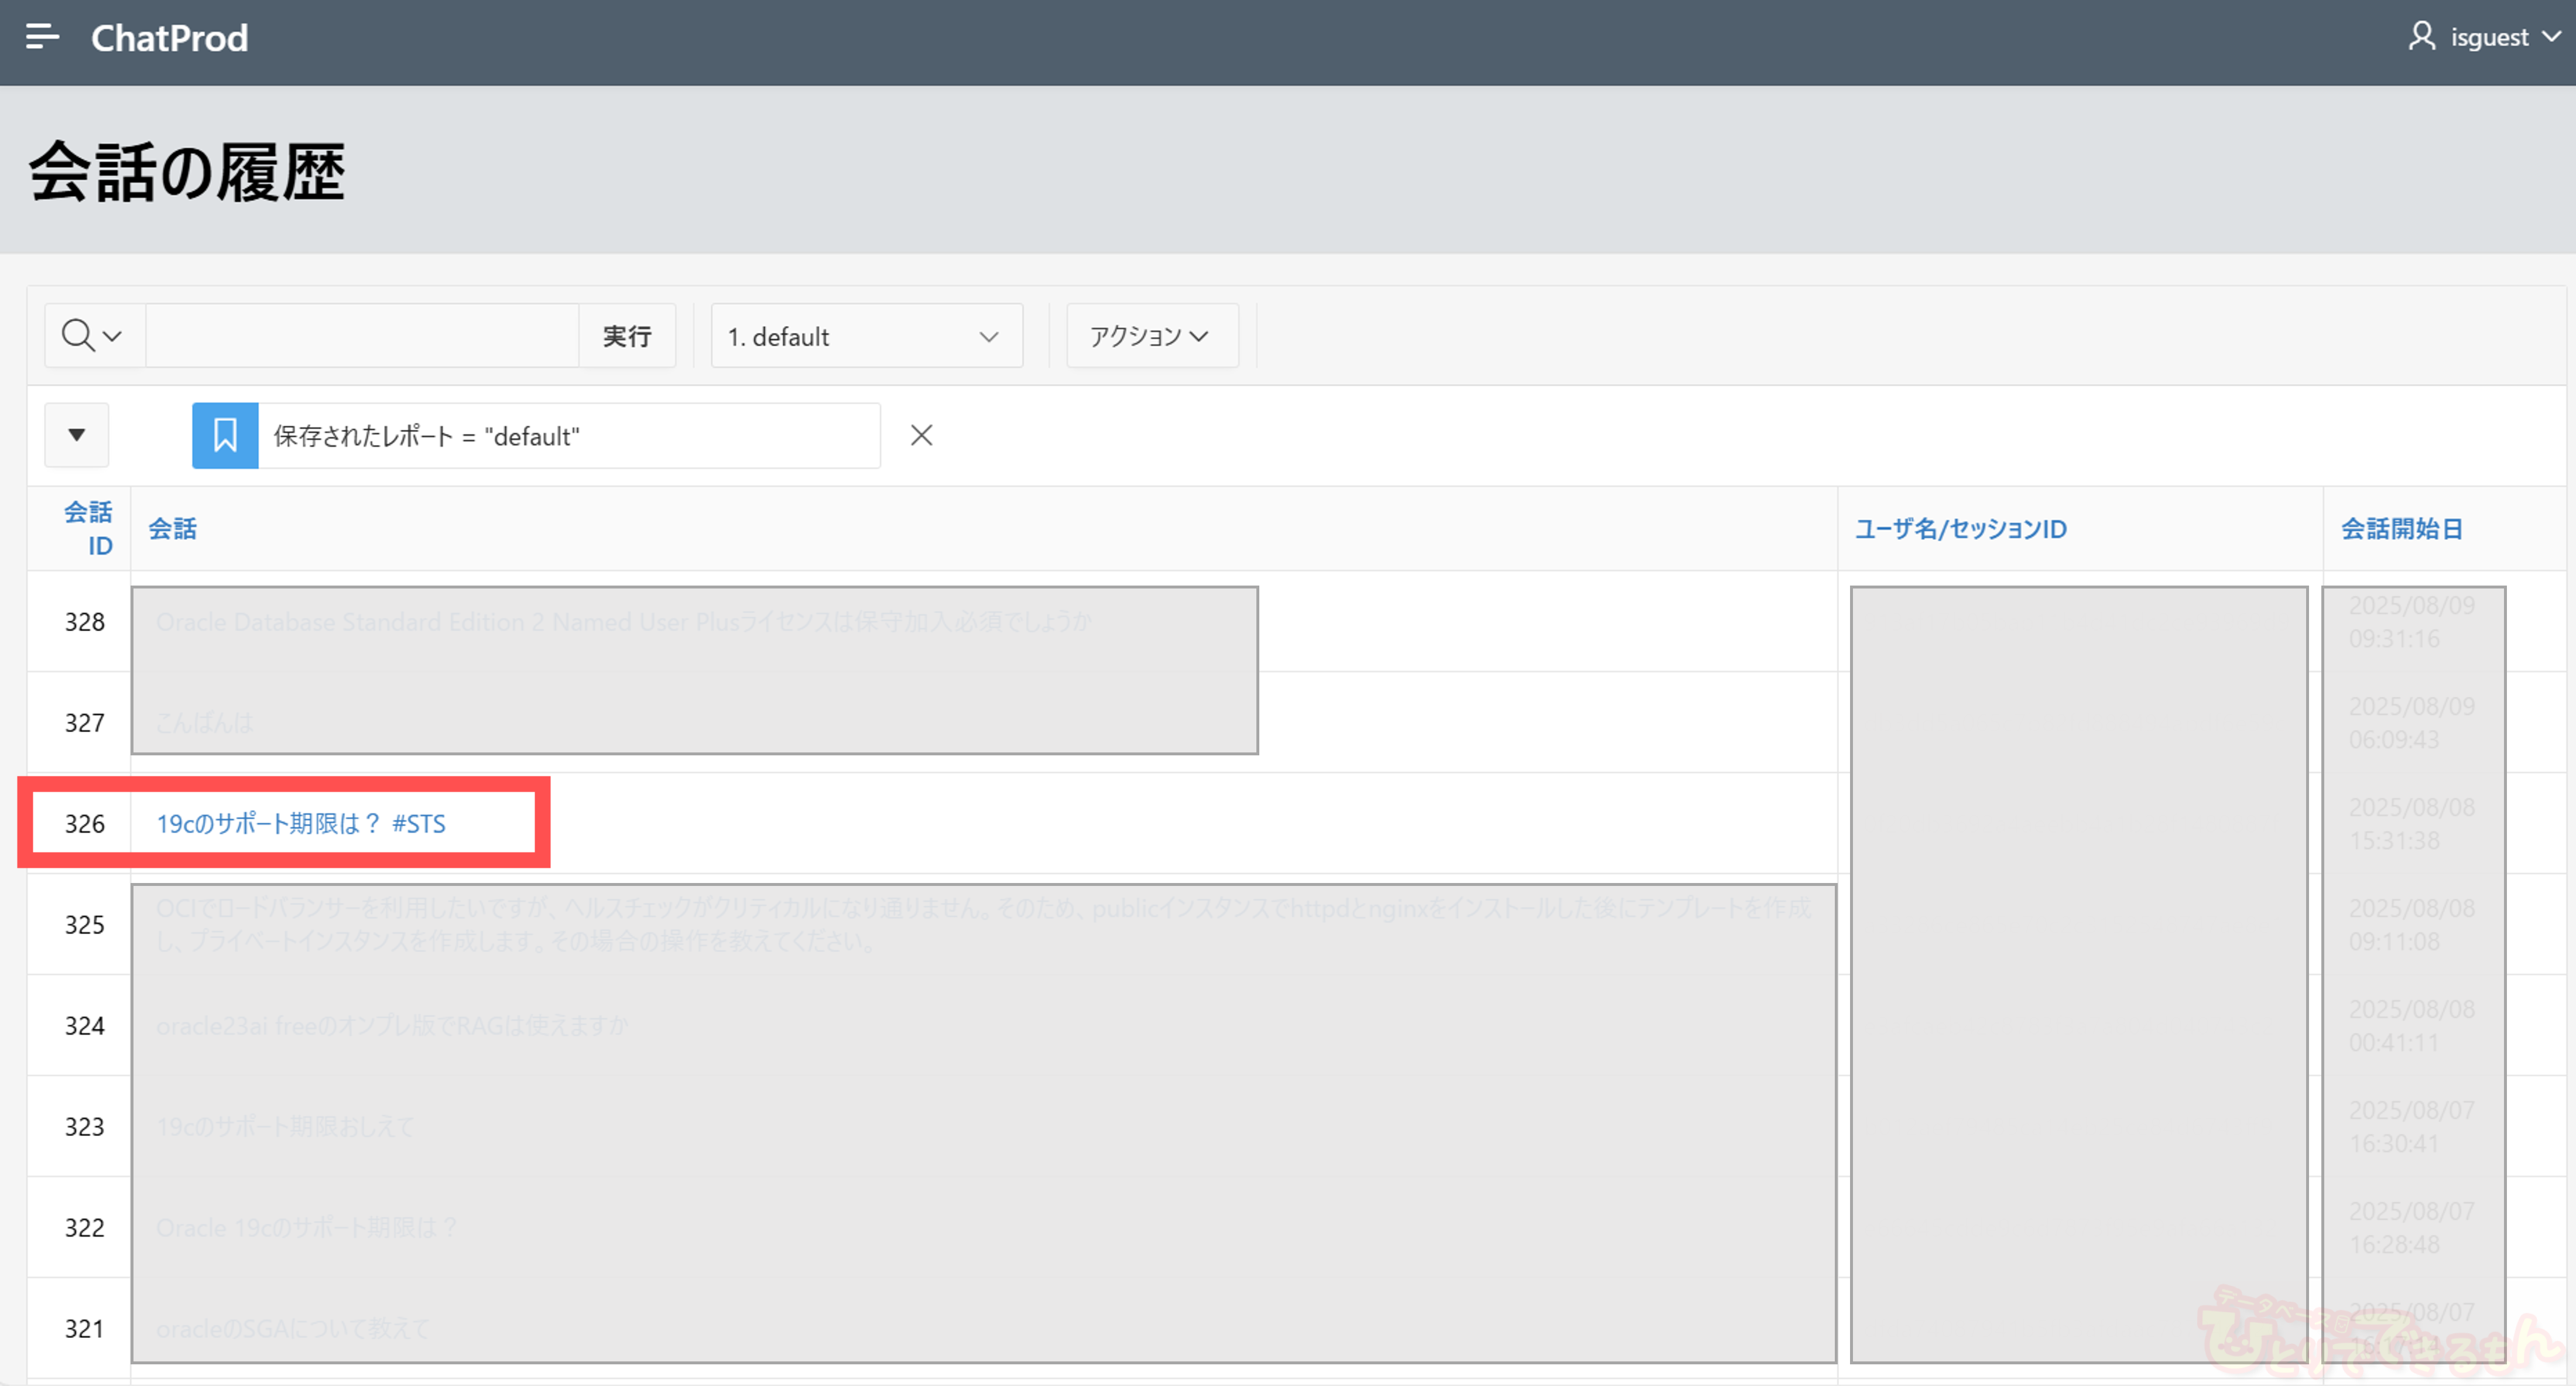Open the アクション menu
Screen dimensions: 2576x1386
click(x=1152, y=336)
